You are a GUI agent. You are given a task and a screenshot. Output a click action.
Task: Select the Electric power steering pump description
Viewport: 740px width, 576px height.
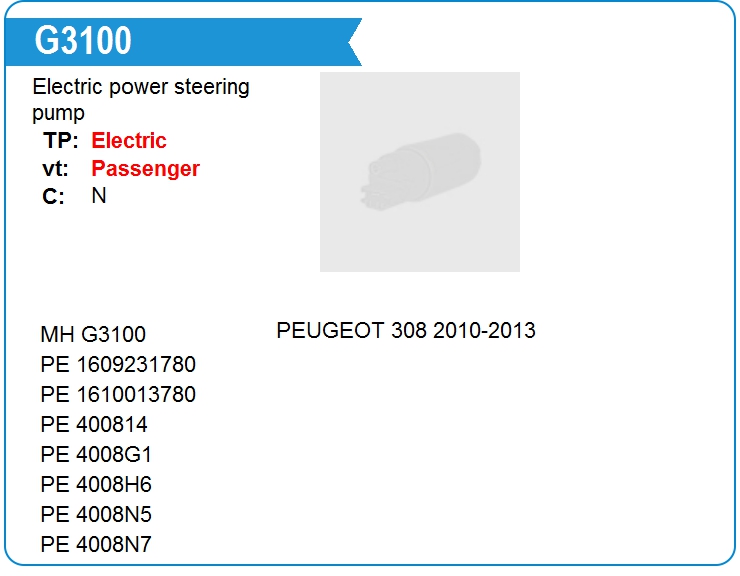click(x=141, y=100)
